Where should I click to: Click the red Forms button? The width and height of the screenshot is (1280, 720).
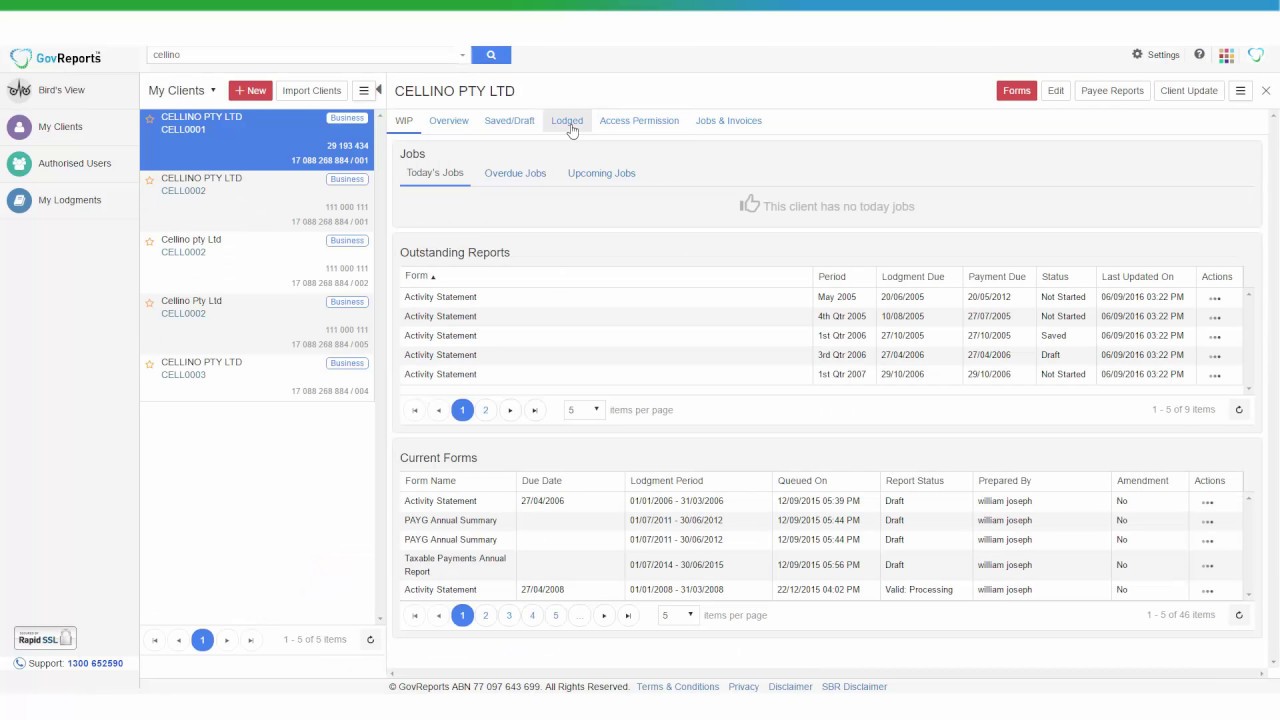pyautogui.click(x=1017, y=91)
